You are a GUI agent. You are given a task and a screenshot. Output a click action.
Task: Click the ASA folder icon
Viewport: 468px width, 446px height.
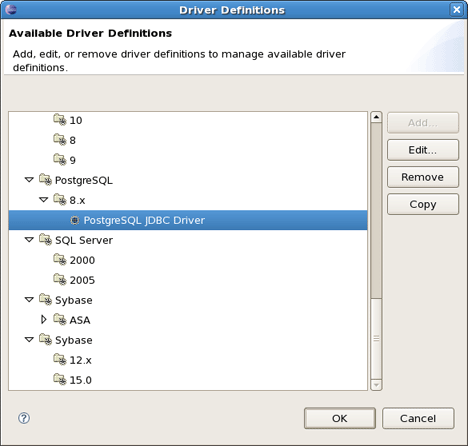click(60, 320)
